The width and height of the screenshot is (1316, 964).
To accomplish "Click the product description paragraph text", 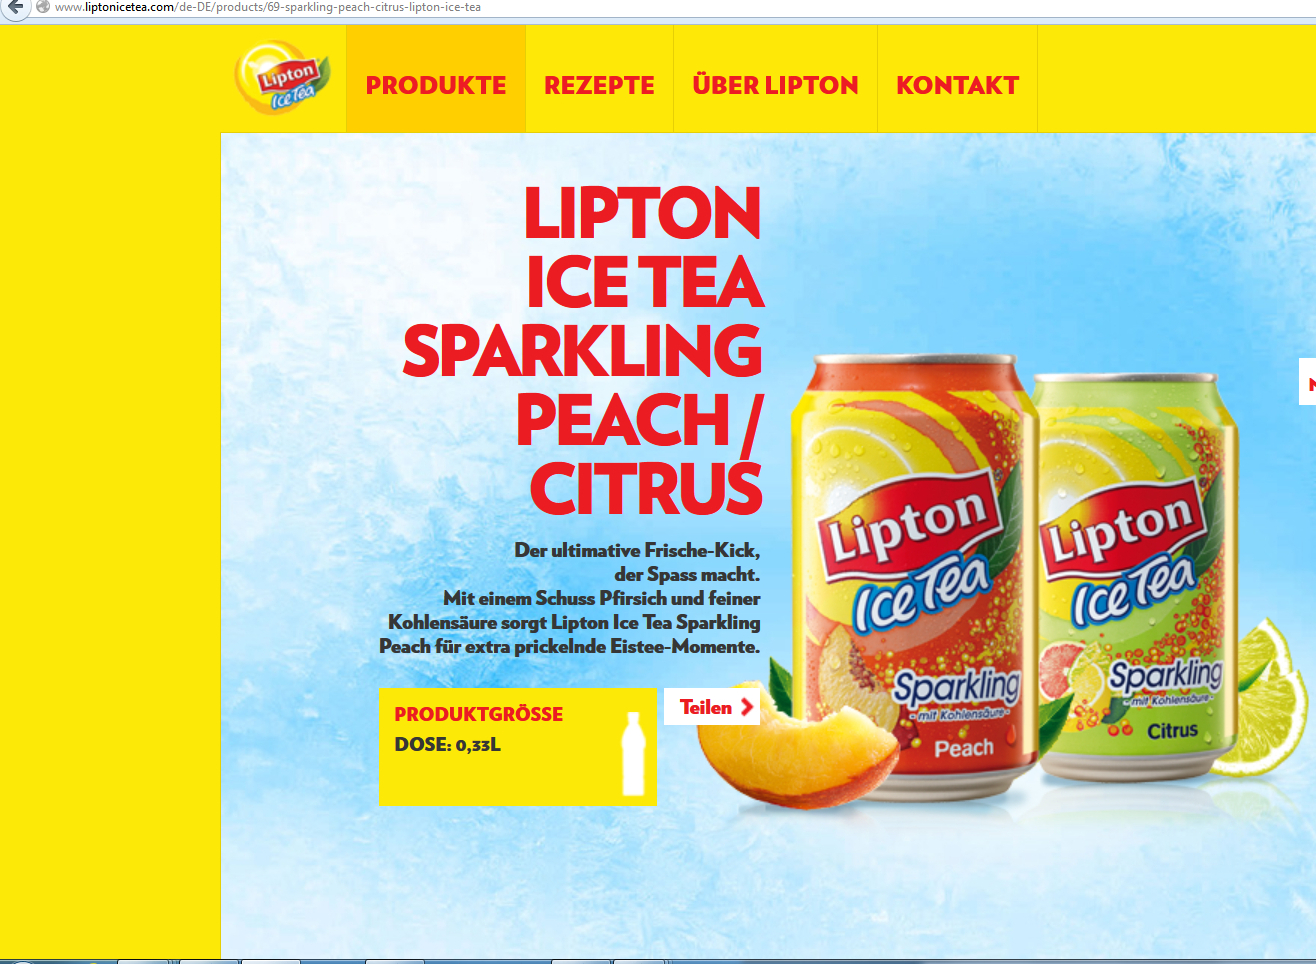I will pos(570,598).
